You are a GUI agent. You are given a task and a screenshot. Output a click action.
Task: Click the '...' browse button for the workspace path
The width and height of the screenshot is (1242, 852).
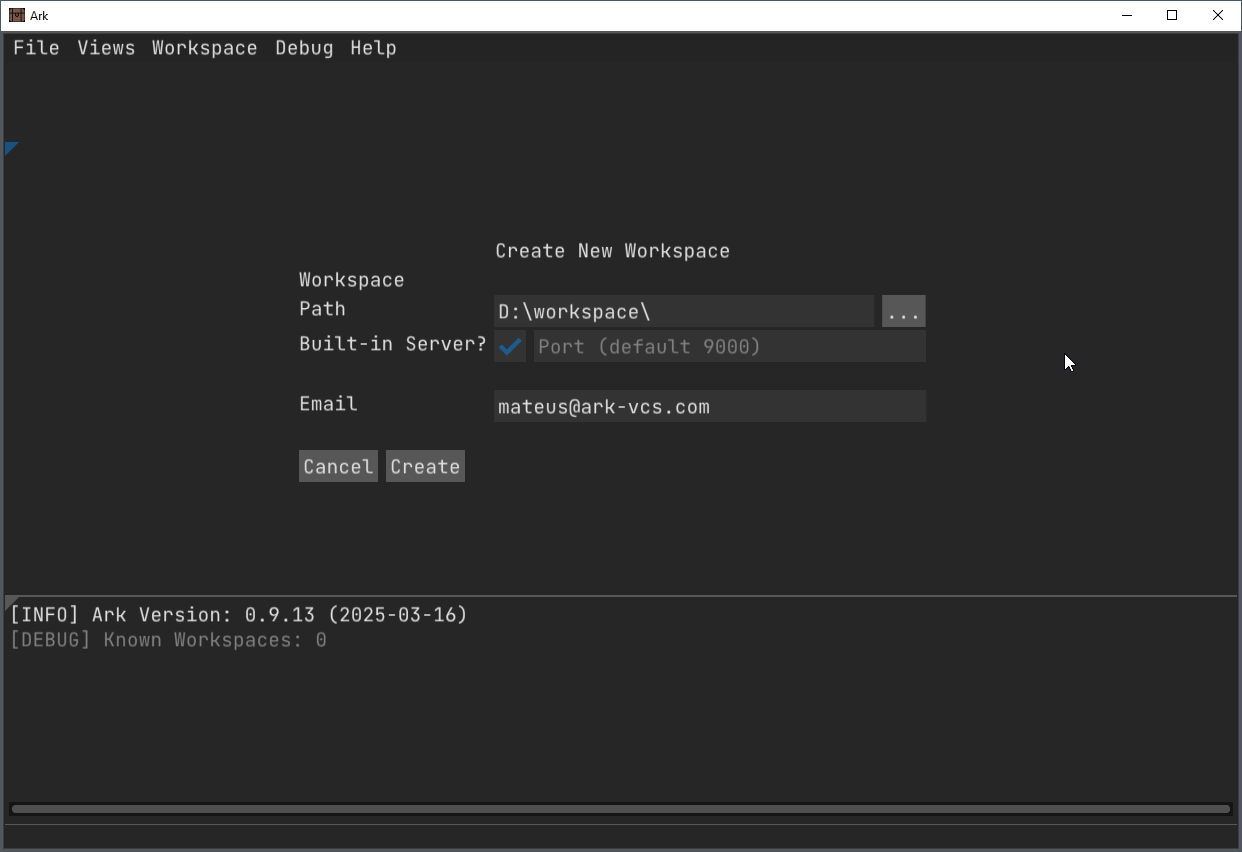(903, 312)
